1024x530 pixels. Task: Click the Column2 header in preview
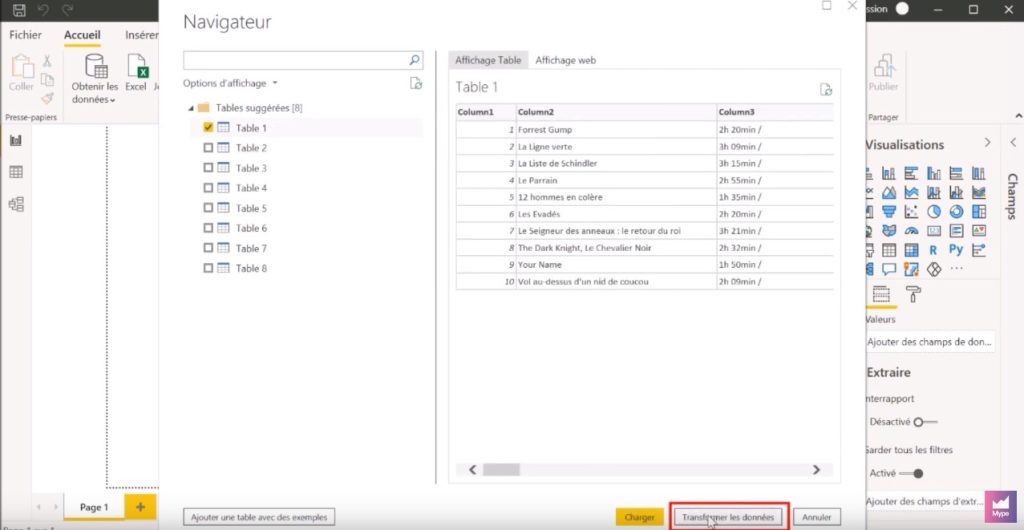coord(616,112)
